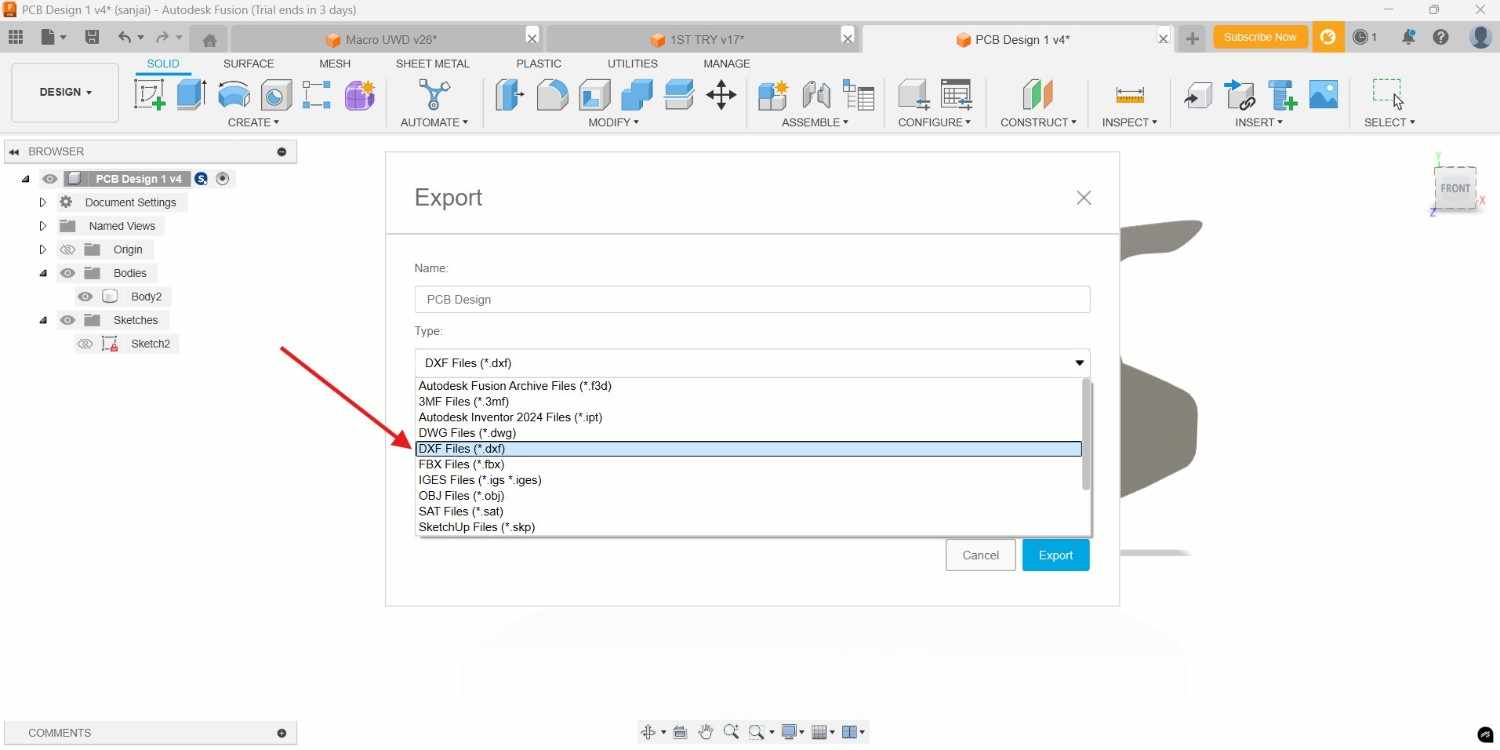Choose DWG Files (*.dwg) from the list

(749, 433)
